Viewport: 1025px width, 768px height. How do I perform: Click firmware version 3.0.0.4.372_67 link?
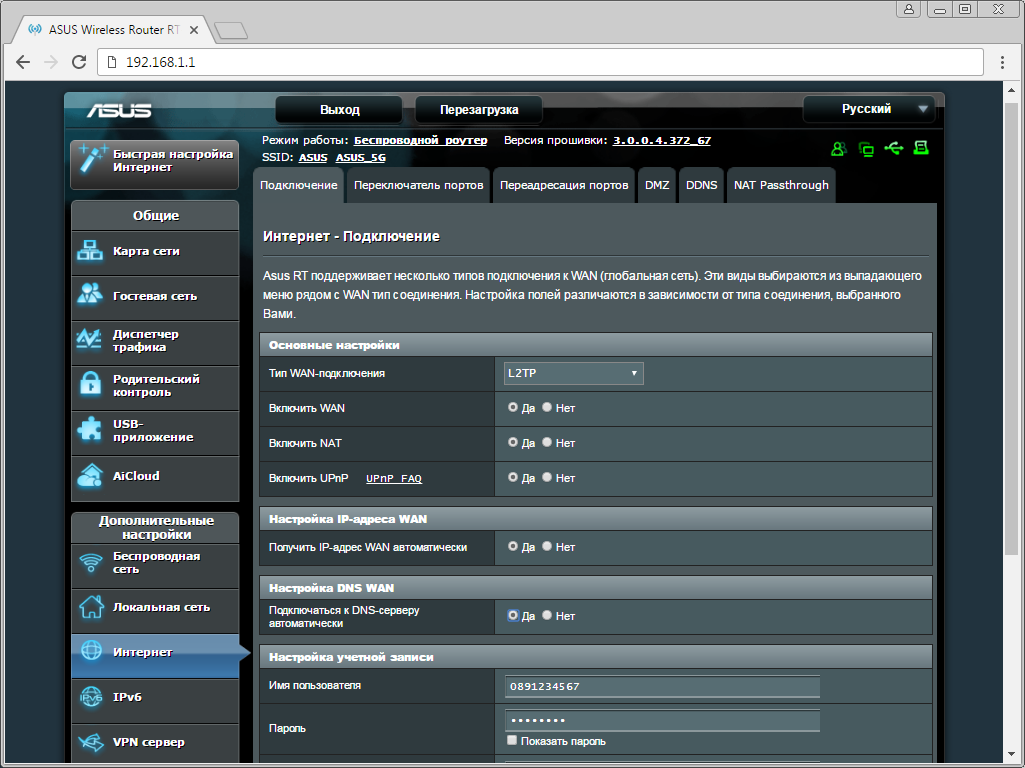662,140
